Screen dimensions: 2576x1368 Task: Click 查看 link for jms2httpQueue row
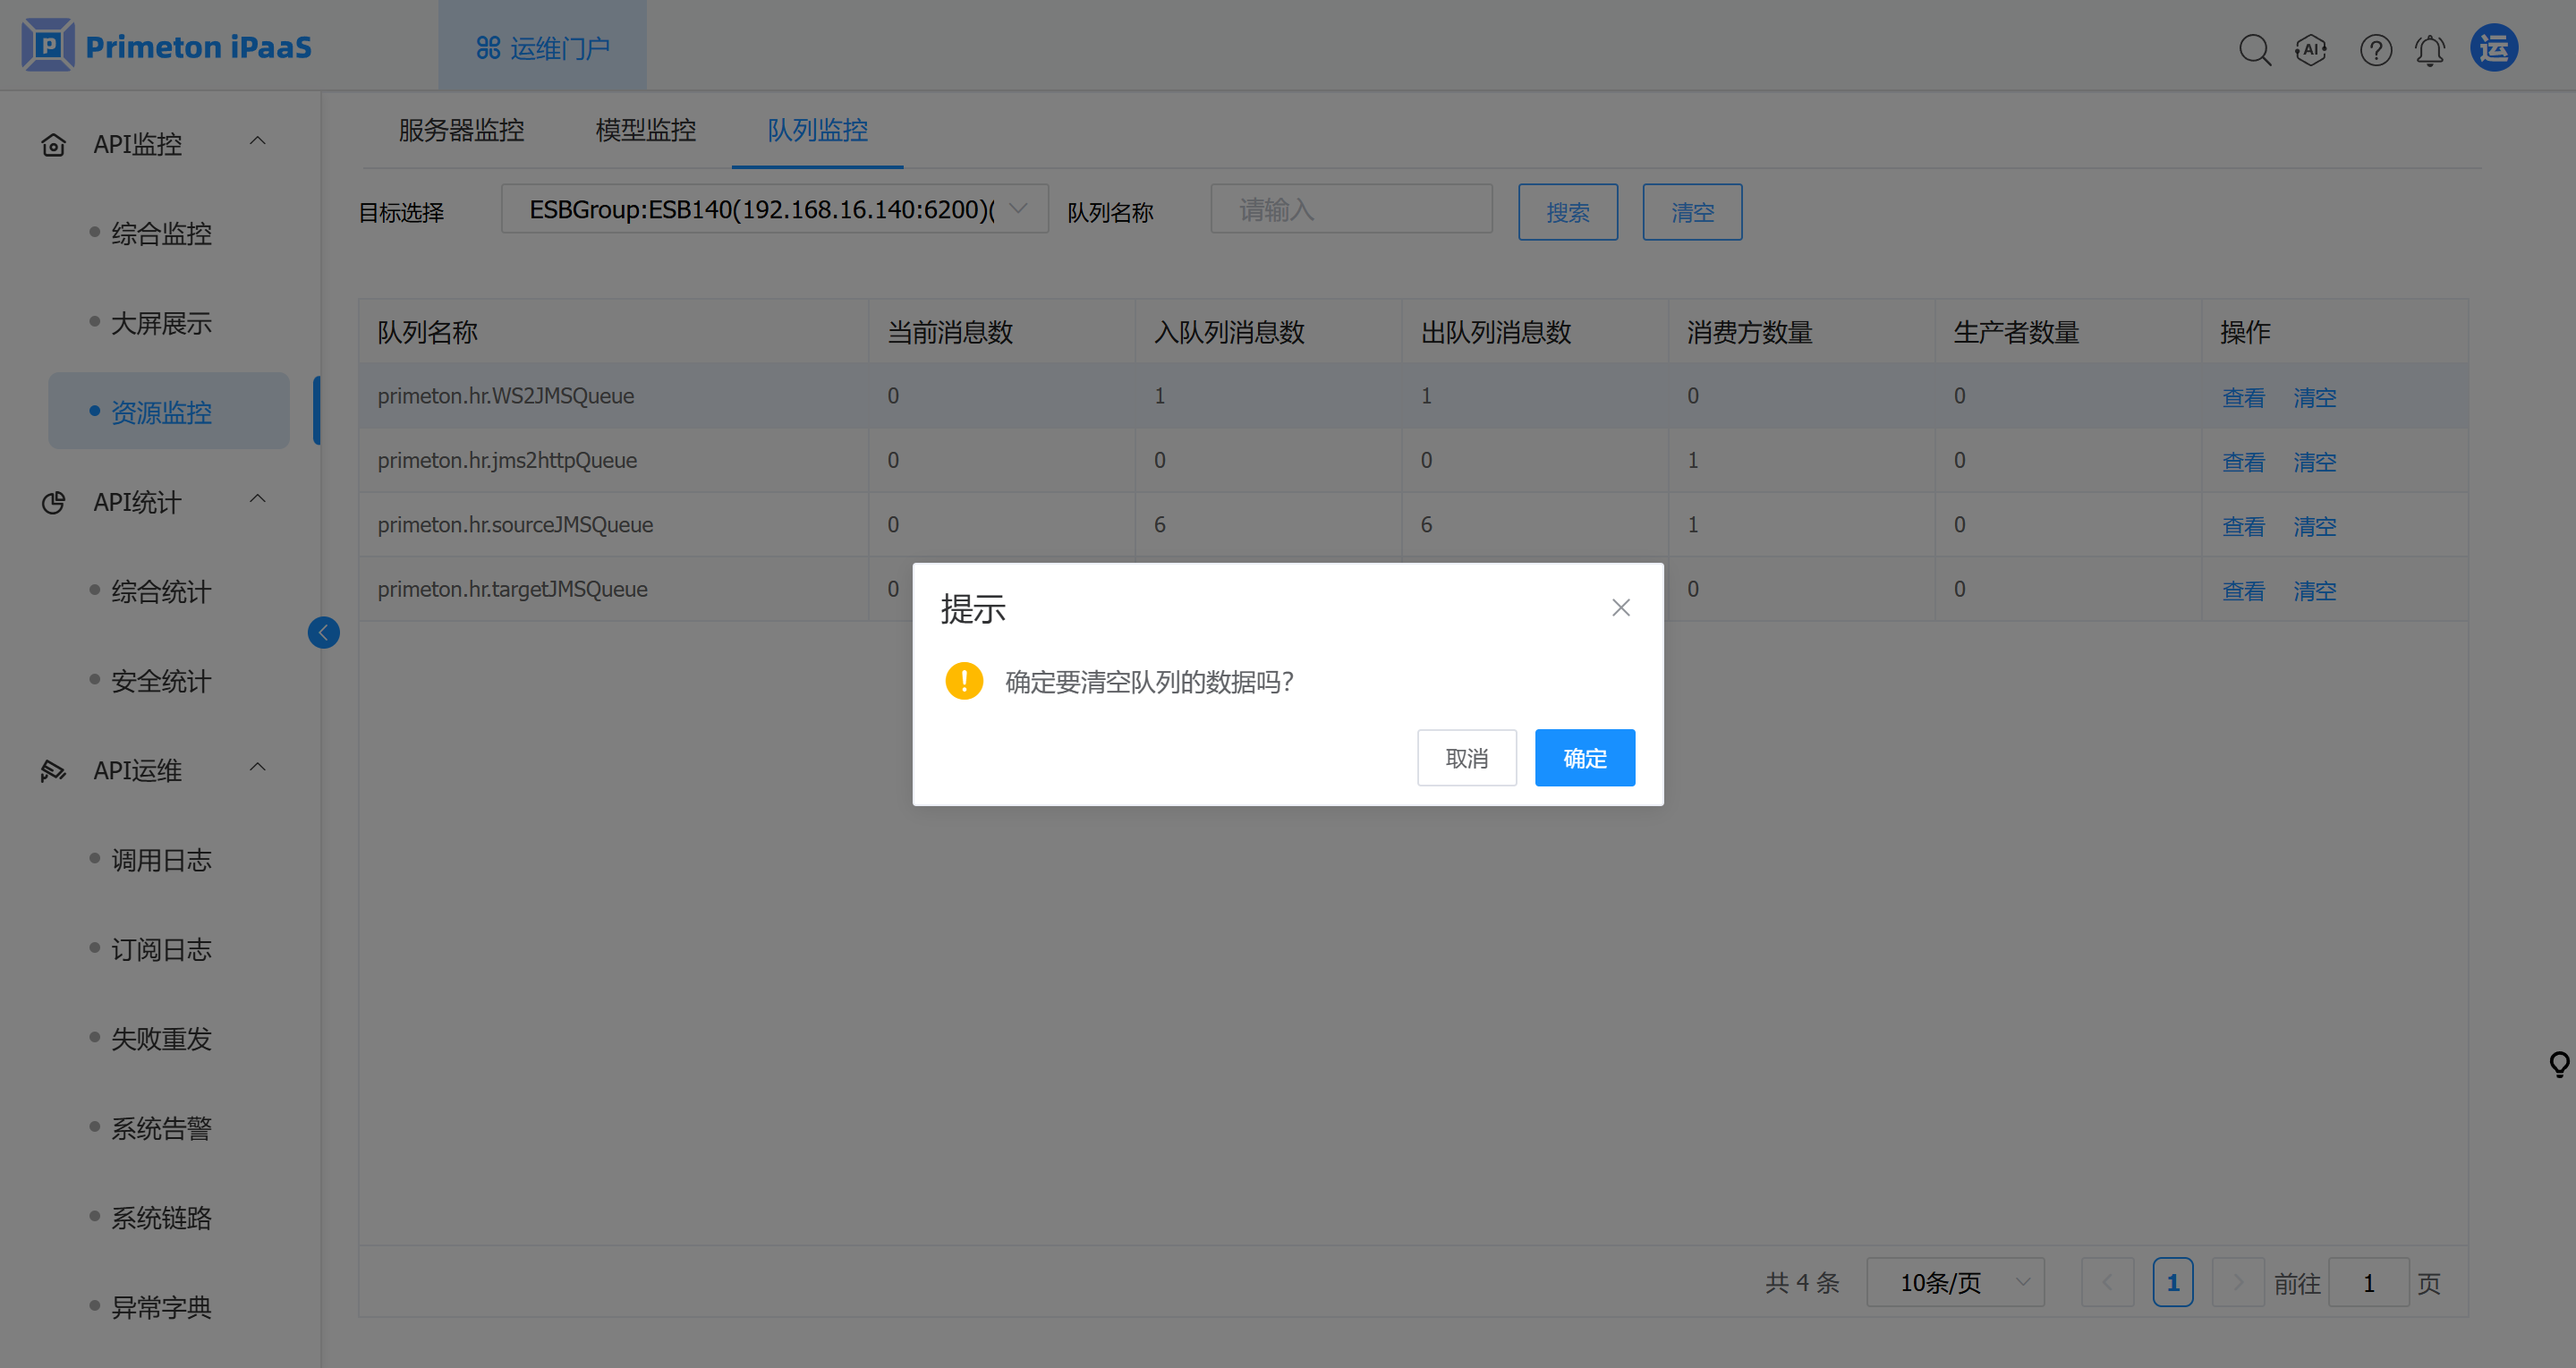click(x=2242, y=461)
